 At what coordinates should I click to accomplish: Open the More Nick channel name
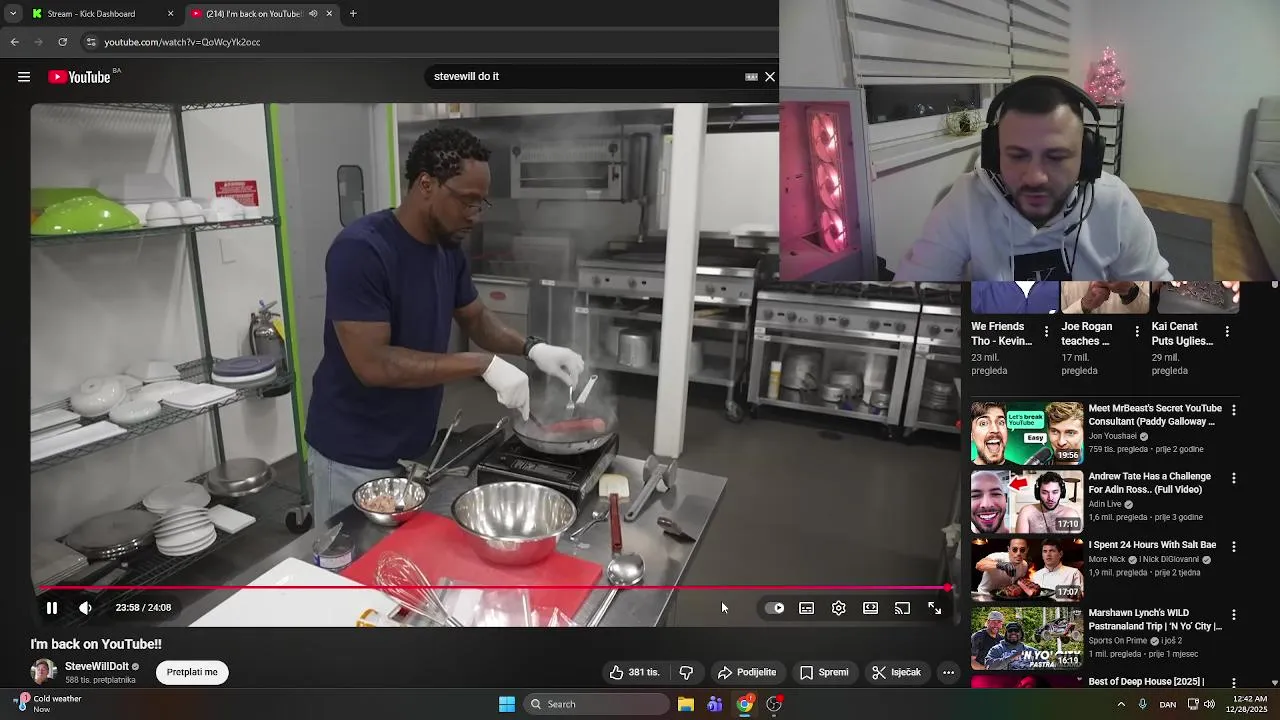click(x=1107, y=560)
